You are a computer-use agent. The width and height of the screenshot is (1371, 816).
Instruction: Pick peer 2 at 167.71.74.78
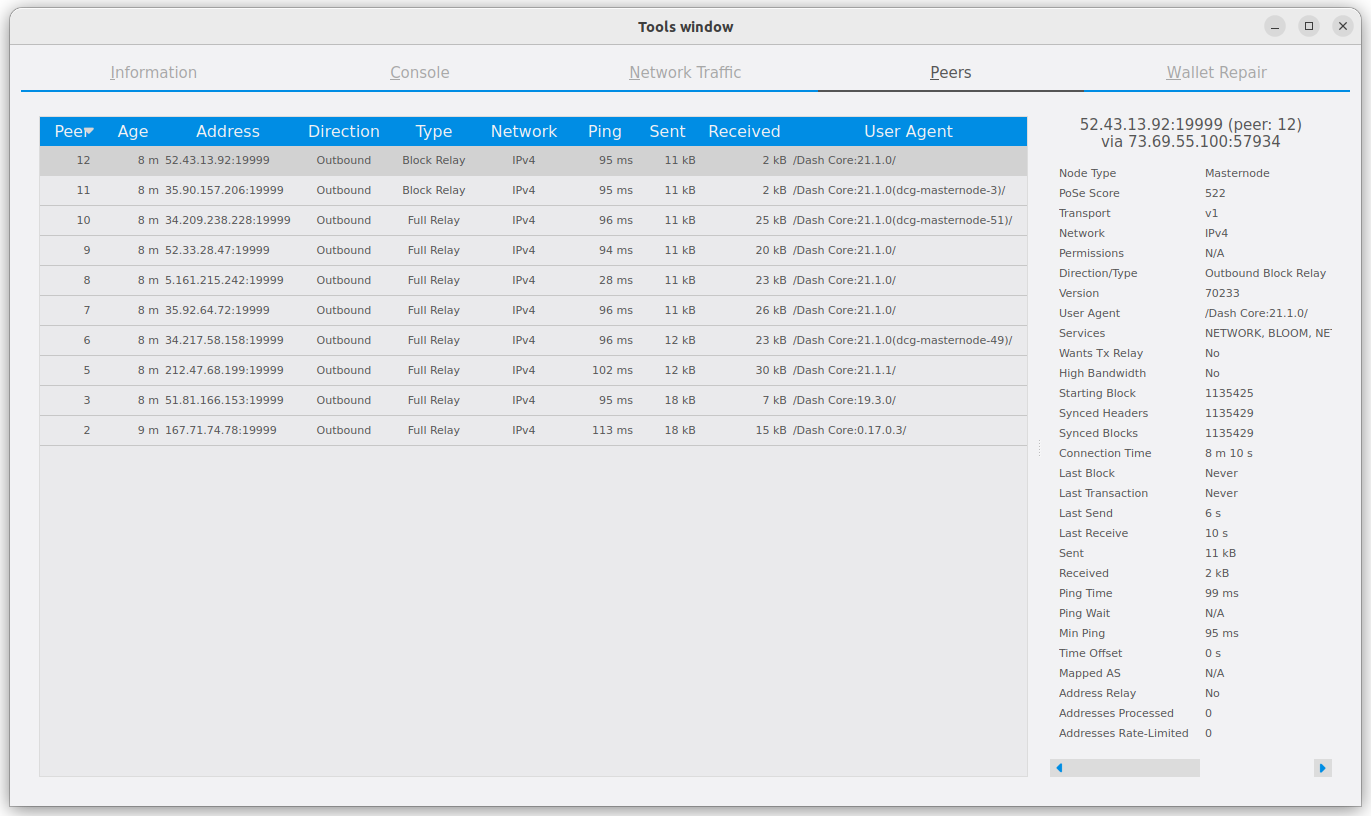[x=220, y=430]
